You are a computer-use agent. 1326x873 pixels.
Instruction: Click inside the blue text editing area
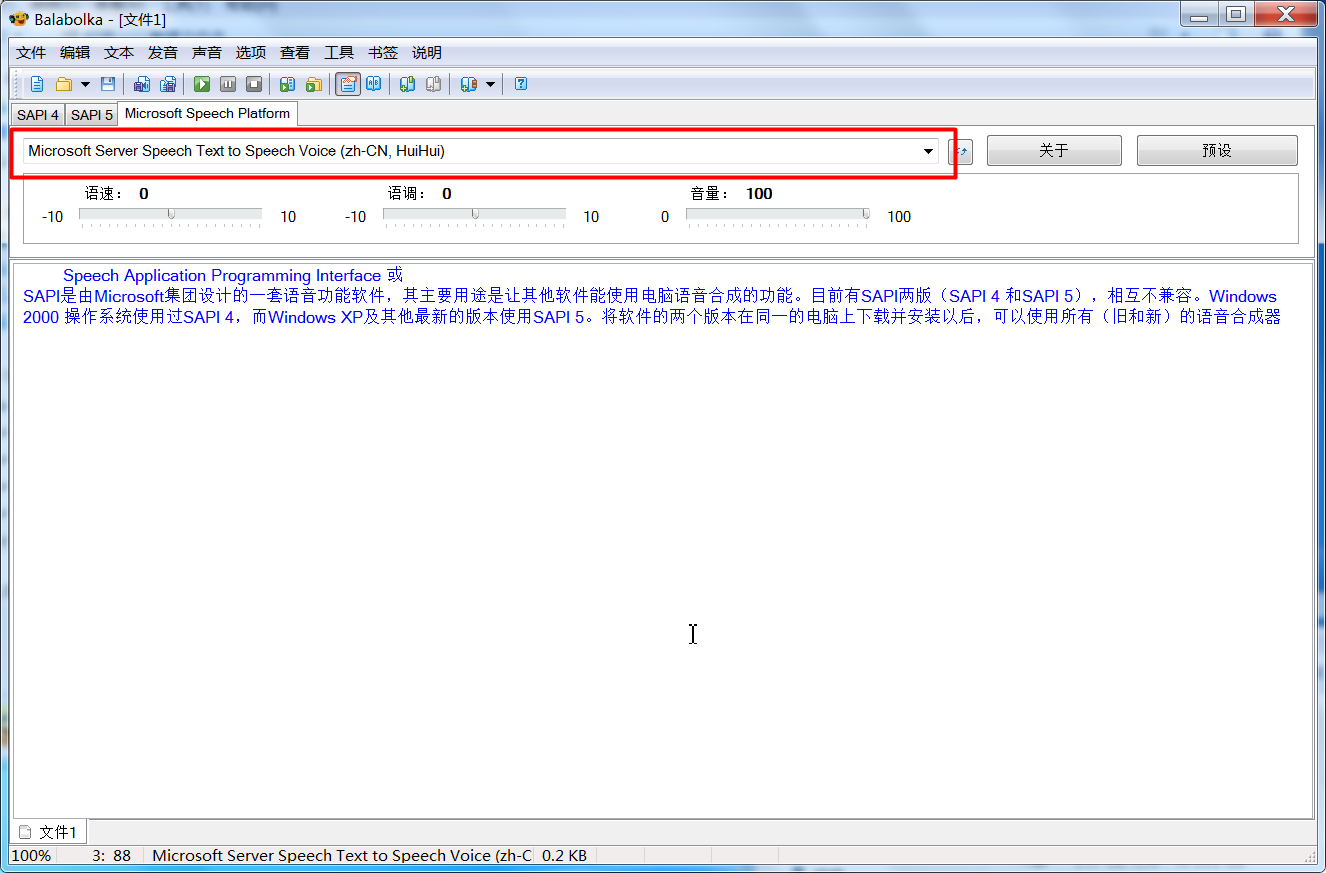tap(662, 540)
